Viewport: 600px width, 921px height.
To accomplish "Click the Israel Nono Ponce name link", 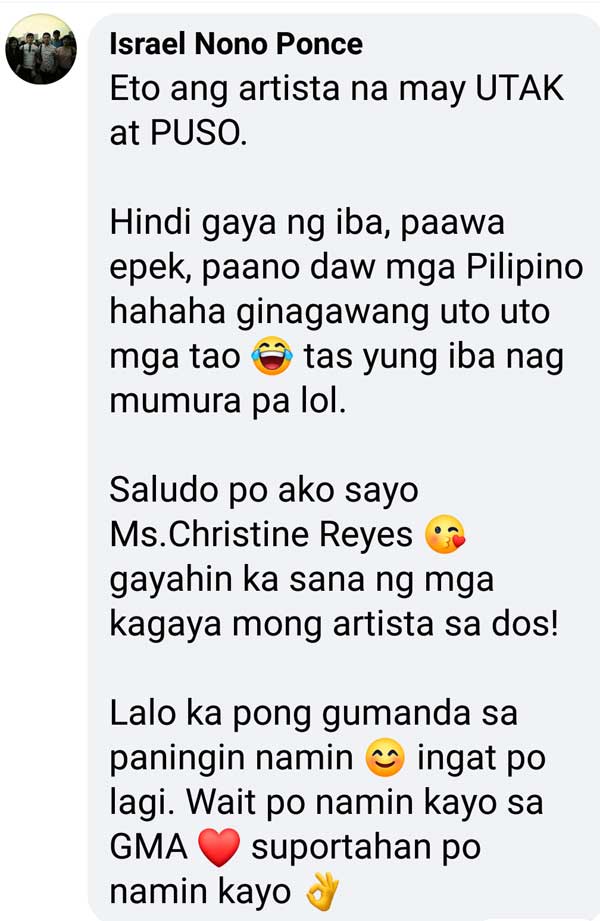I will tap(236, 44).
